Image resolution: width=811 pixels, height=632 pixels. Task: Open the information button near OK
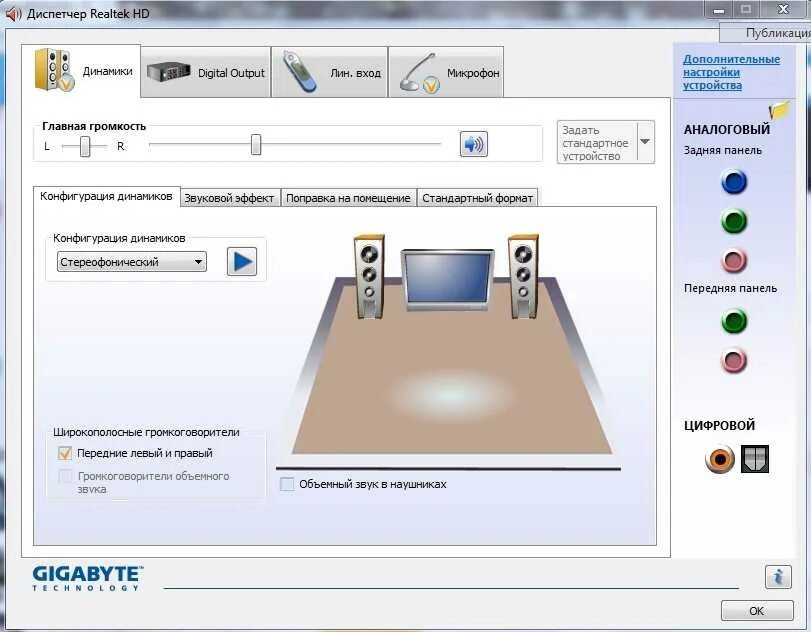tap(778, 576)
